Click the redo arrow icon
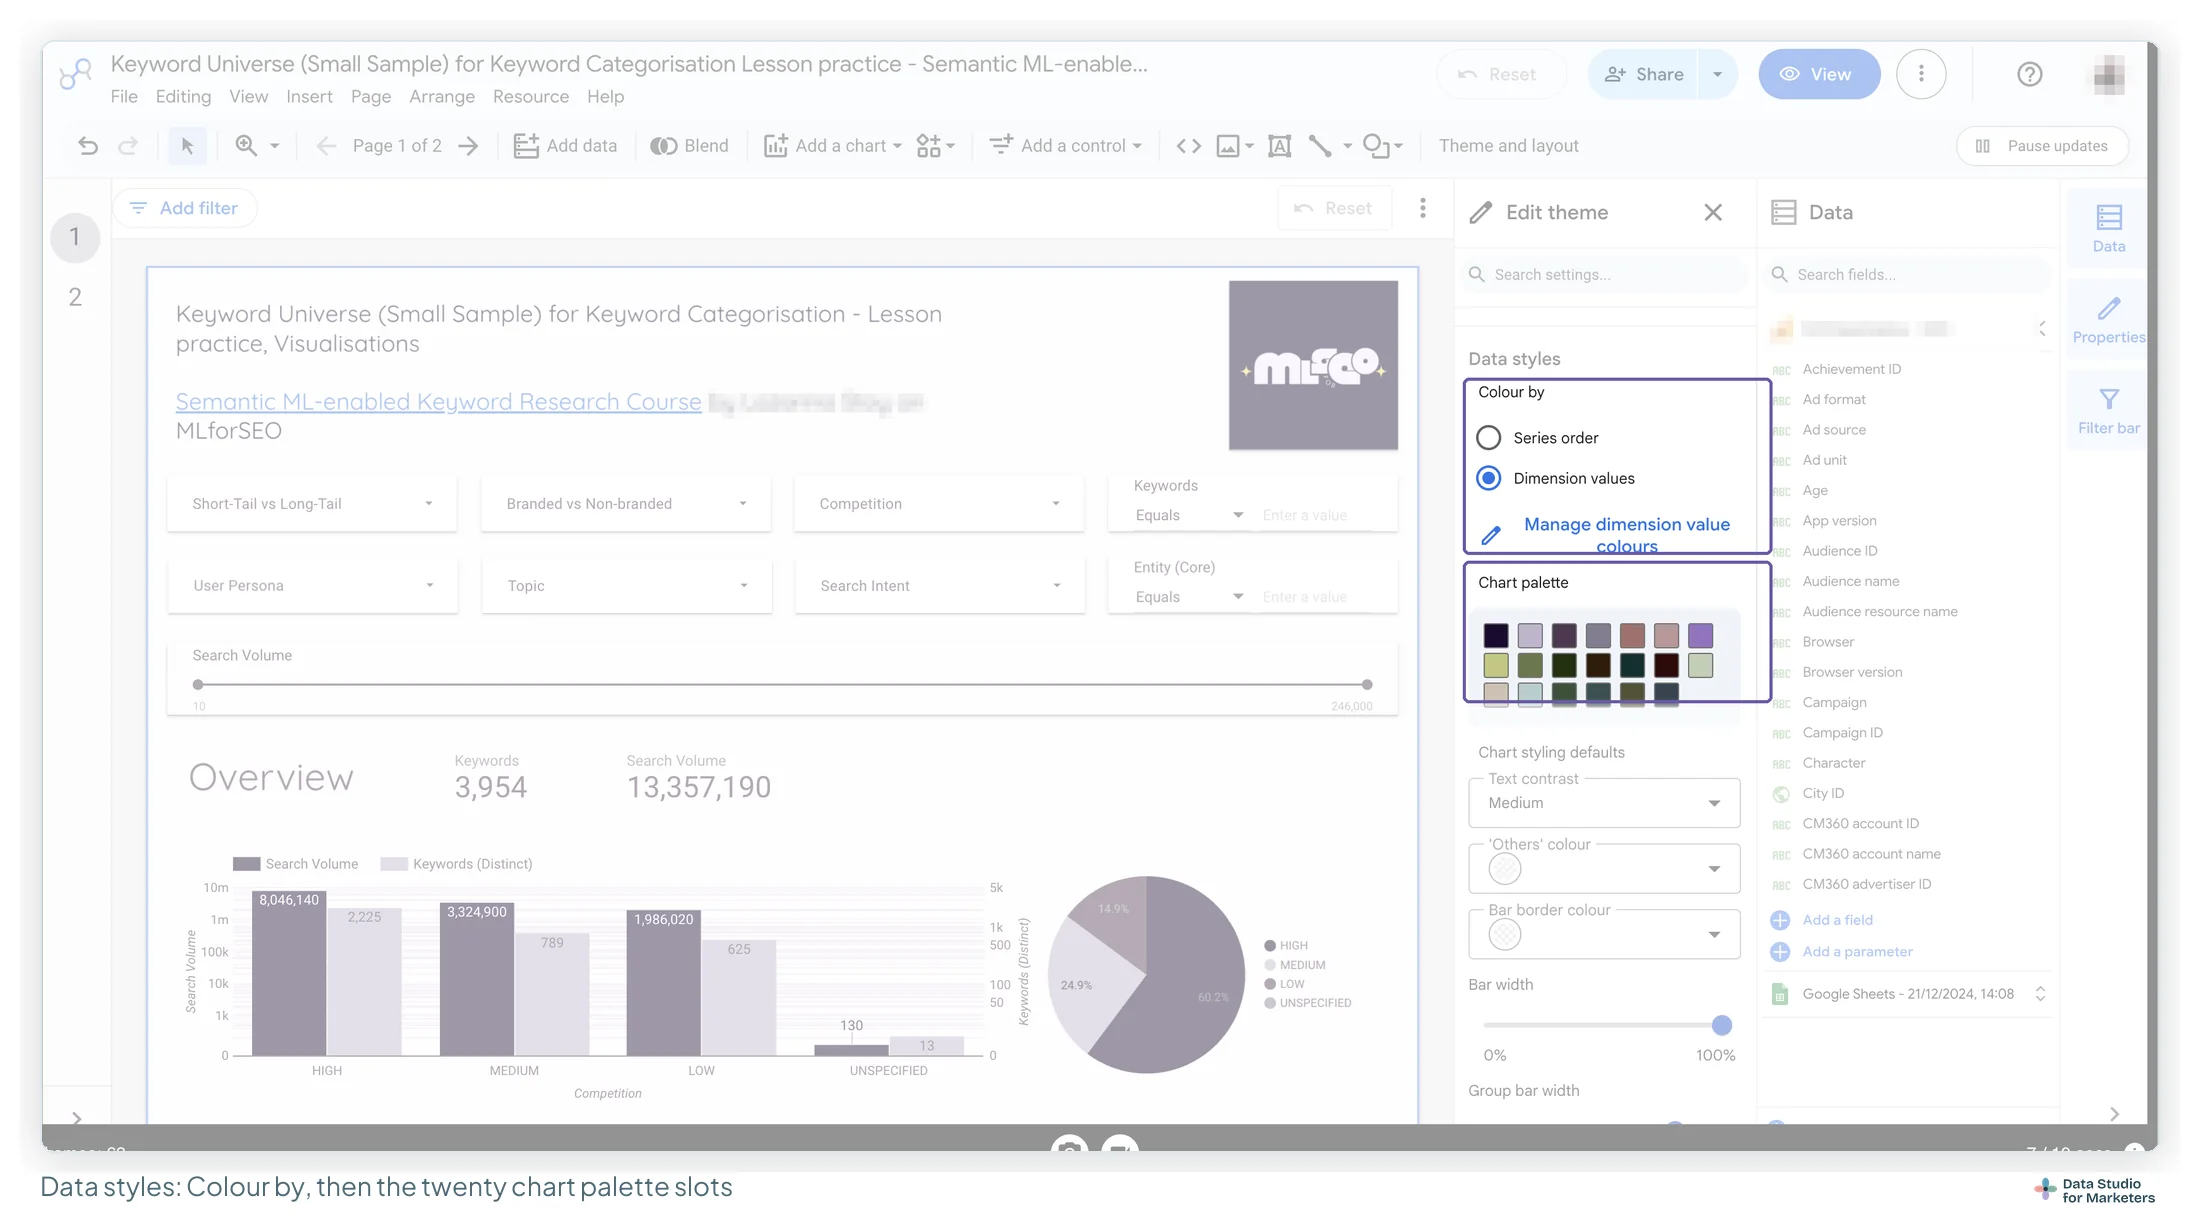This screenshot has height=1226, width=2200. pyautogui.click(x=128, y=146)
